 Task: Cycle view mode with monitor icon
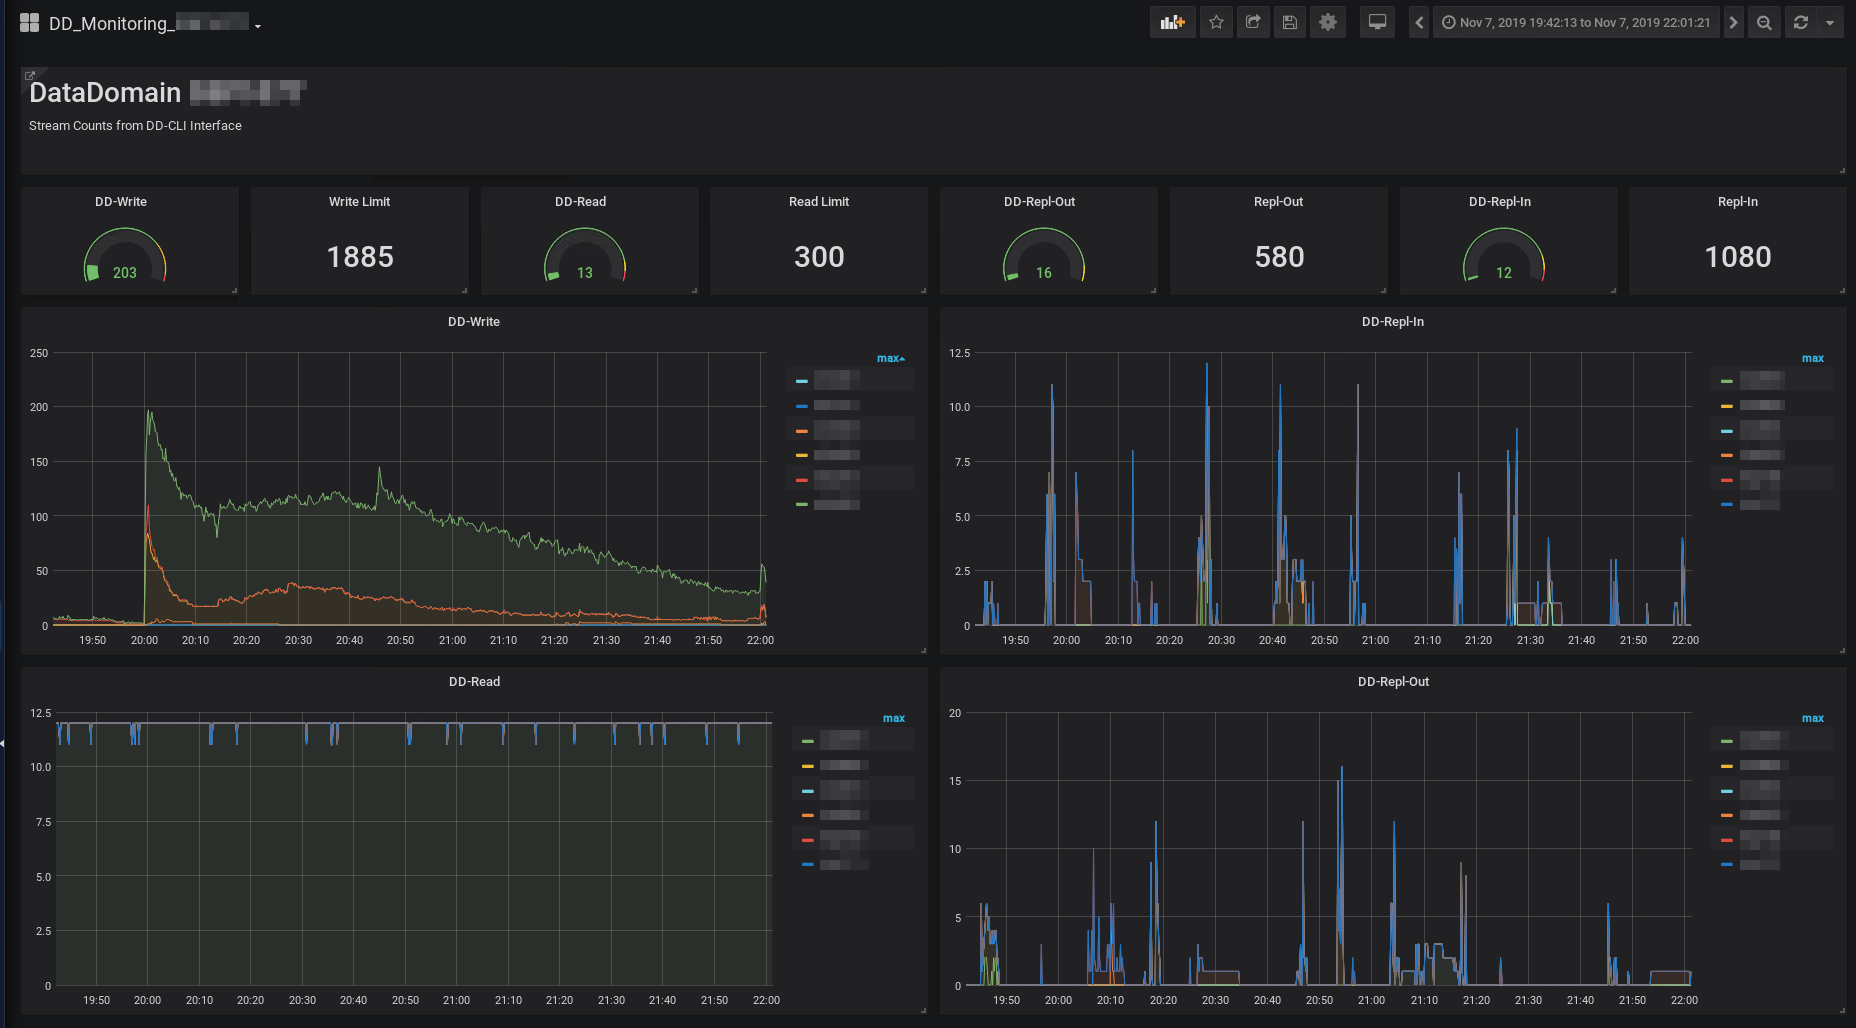coord(1377,22)
